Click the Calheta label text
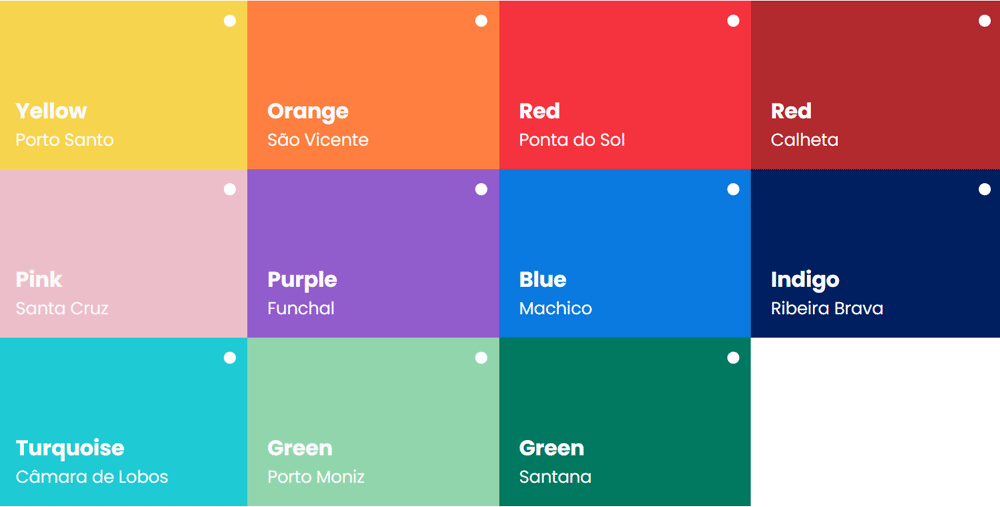This screenshot has width=1000, height=507. point(804,140)
